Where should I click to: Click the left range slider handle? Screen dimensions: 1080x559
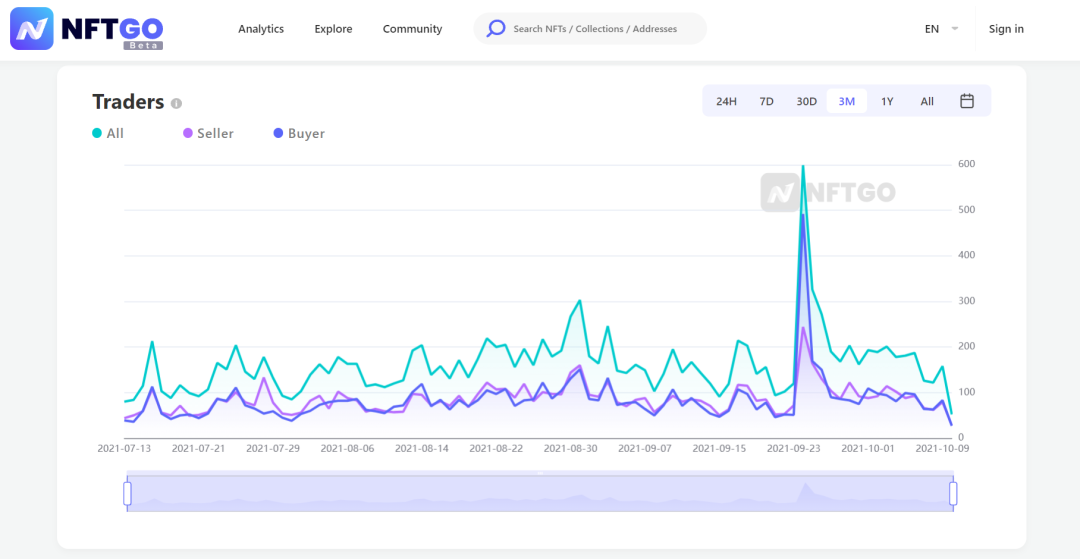pyautogui.click(x=127, y=493)
